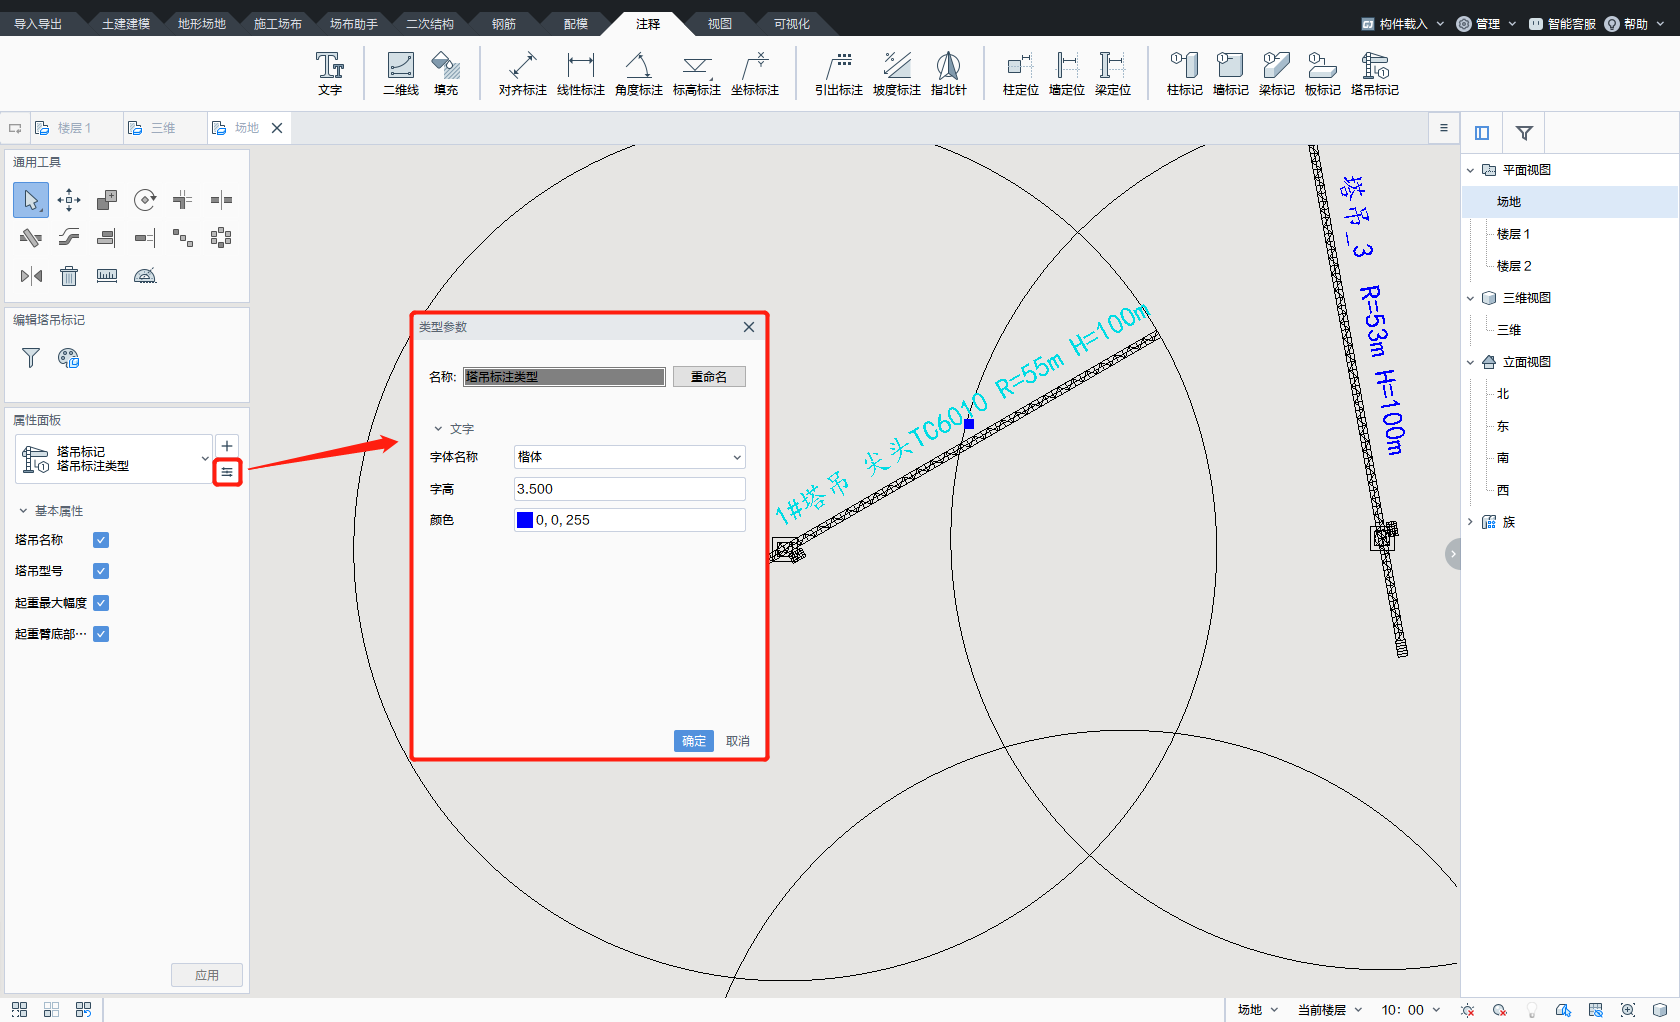Open the 当前楼层 dropdown in status bar
1680x1022 pixels.
(1330, 1010)
